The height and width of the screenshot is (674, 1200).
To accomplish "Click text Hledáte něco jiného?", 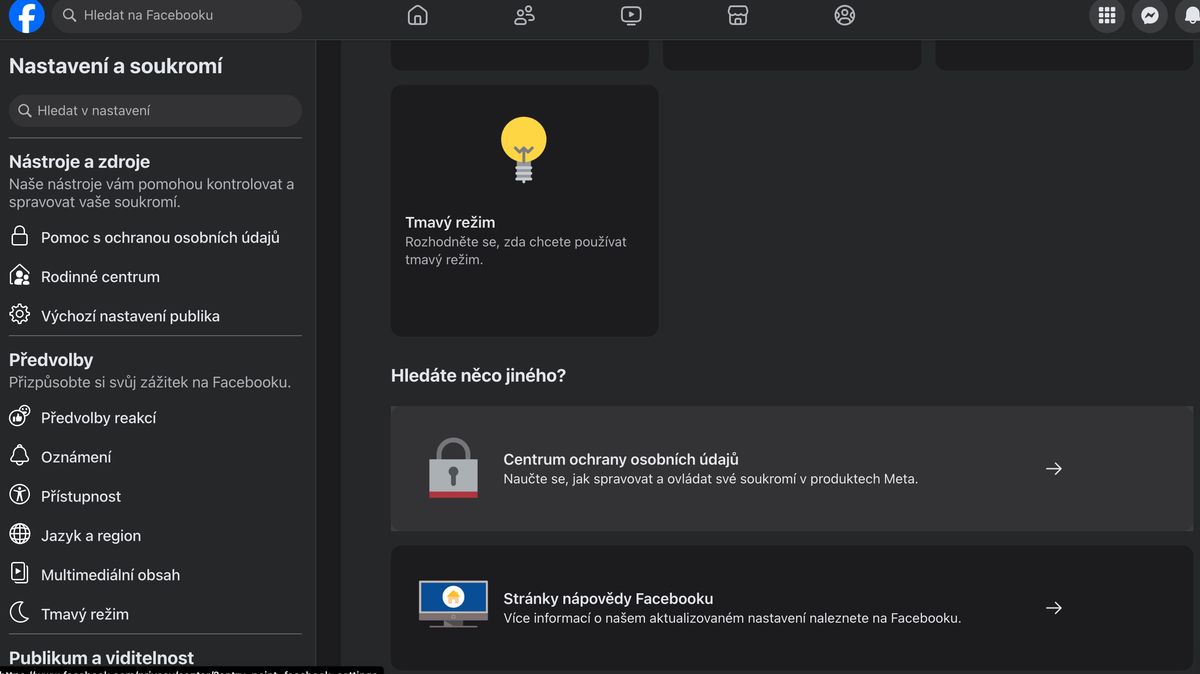I will [478, 376].
